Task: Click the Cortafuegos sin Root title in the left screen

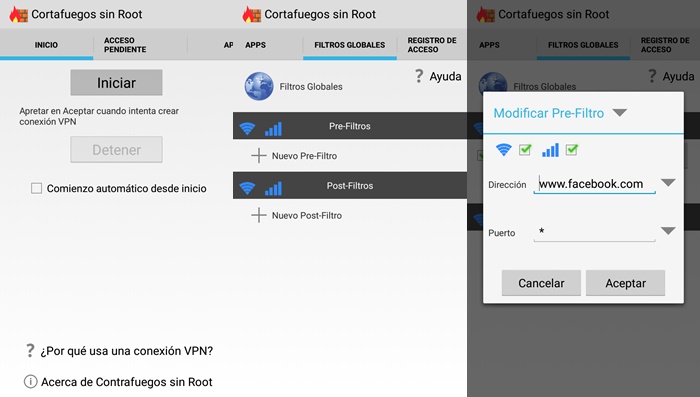Action: tap(87, 14)
